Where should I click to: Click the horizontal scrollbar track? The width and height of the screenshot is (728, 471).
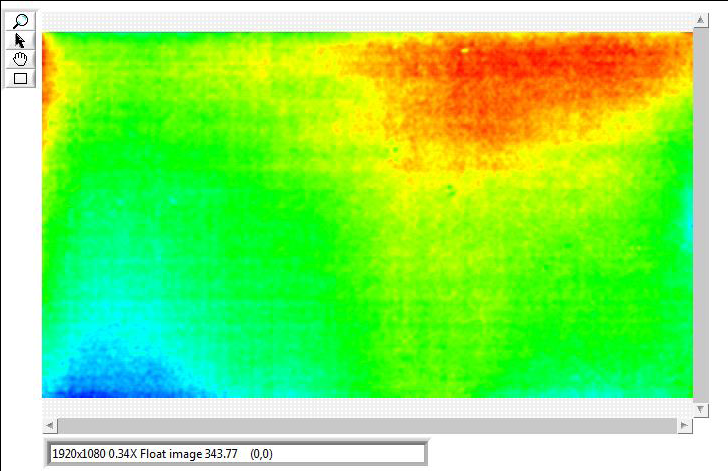pos(367,425)
